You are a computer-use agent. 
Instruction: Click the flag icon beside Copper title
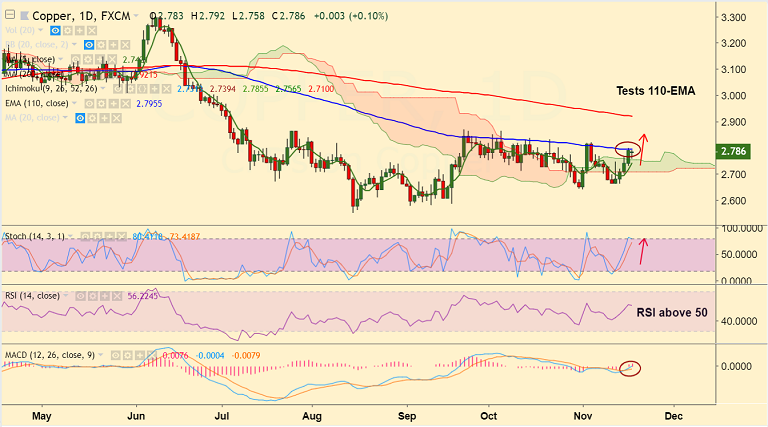[x=24, y=16]
